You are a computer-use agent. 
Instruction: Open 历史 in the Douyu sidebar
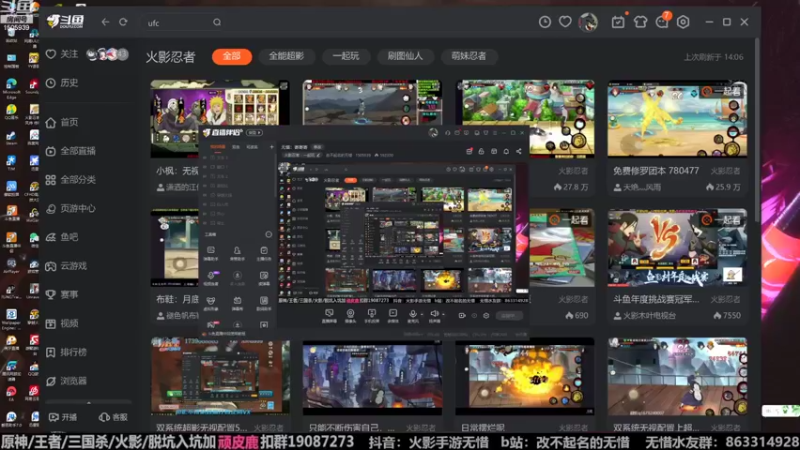tap(62, 83)
